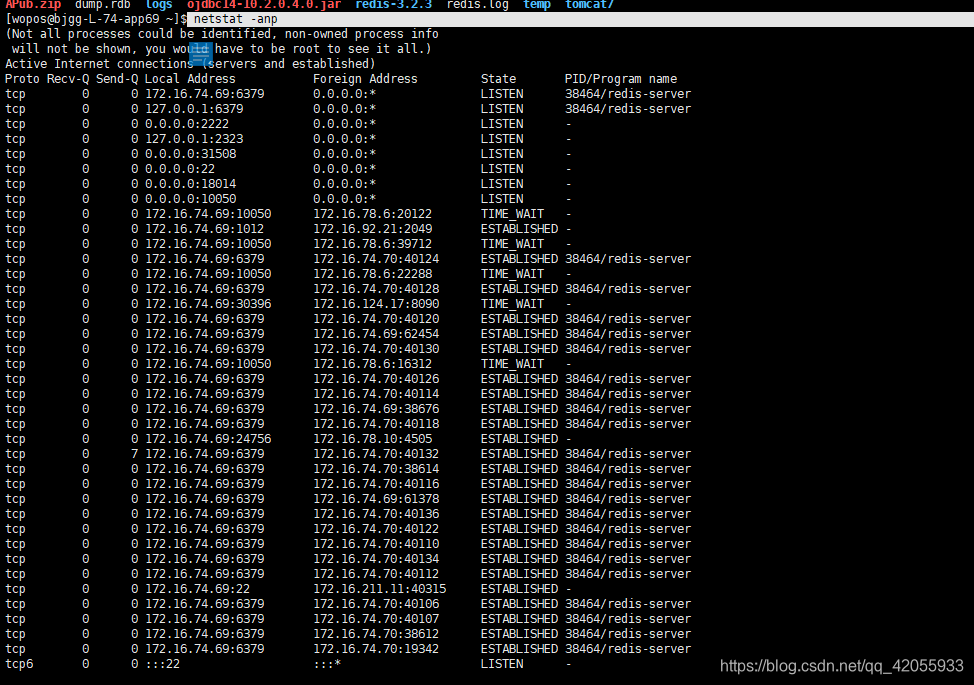The width and height of the screenshot is (974, 685).
Task: Select the directory name "redis-3.2.3"
Action: pyautogui.click(x=393, y=5)
